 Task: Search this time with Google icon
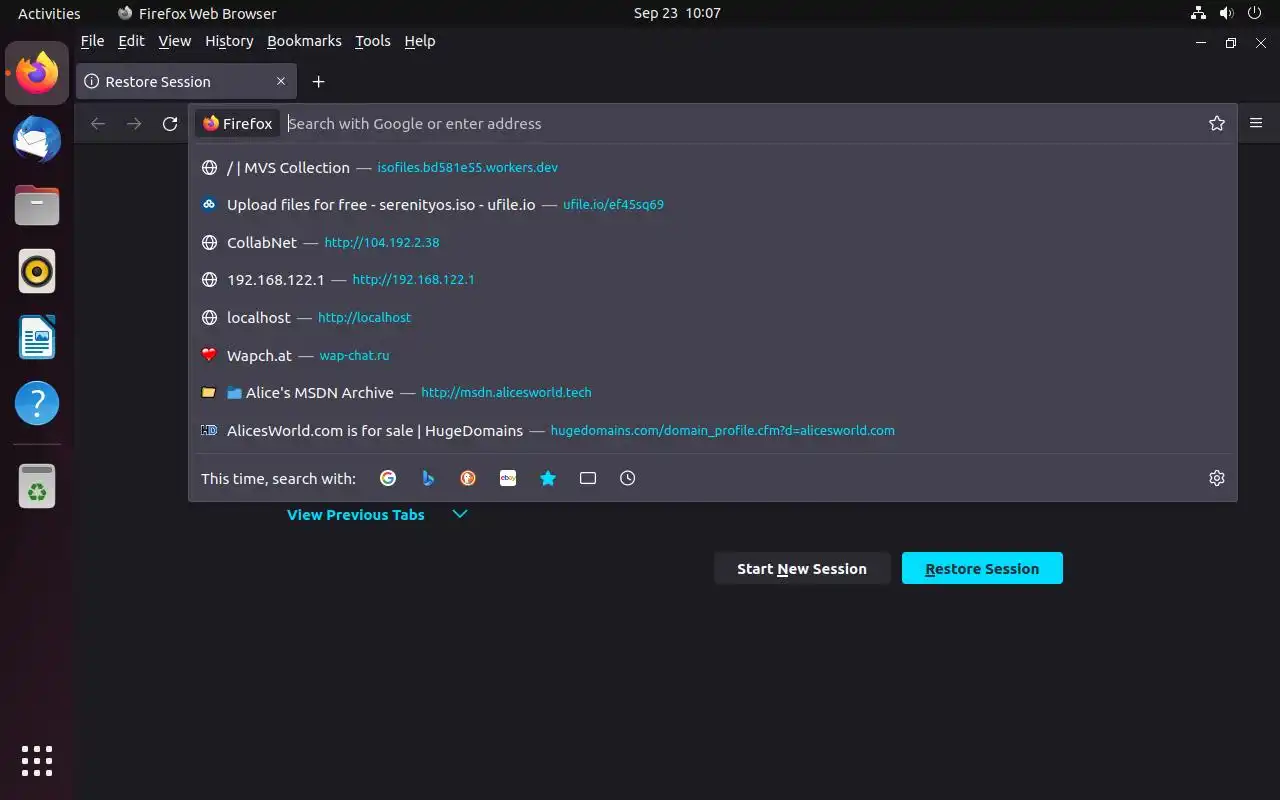[x=388, y=478]
